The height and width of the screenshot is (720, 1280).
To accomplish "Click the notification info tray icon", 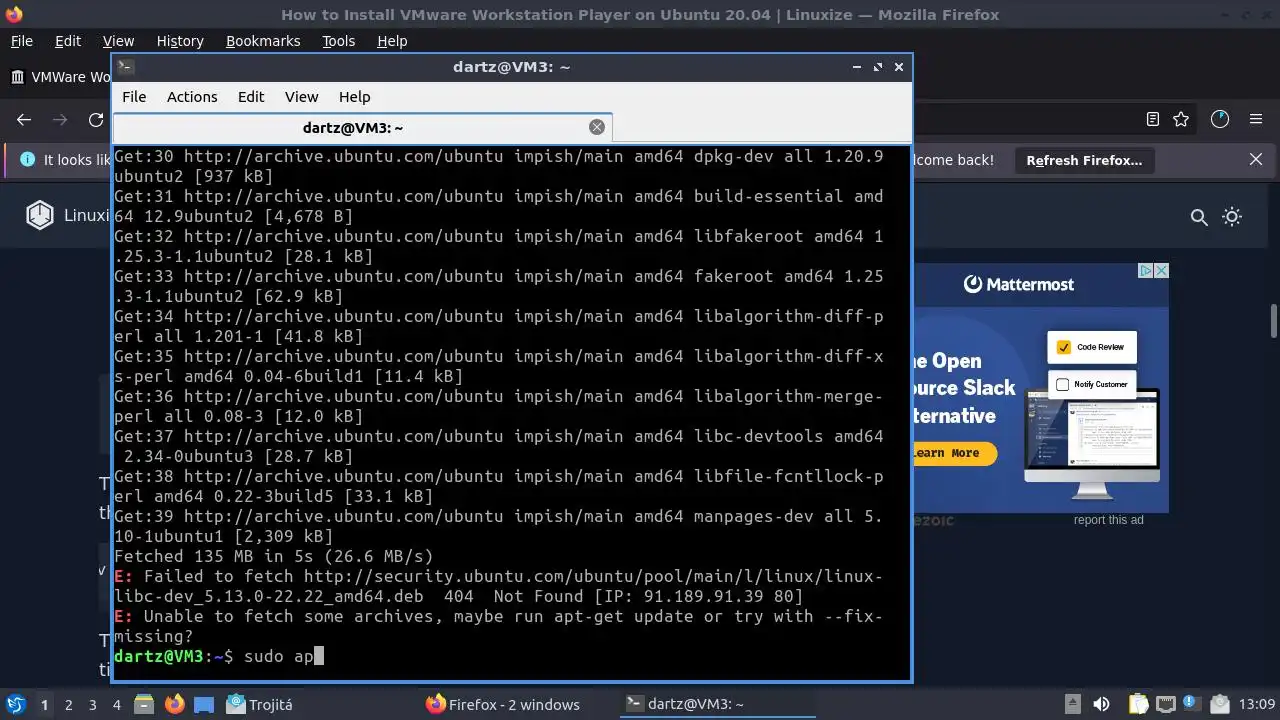I will coord(1190,705).
